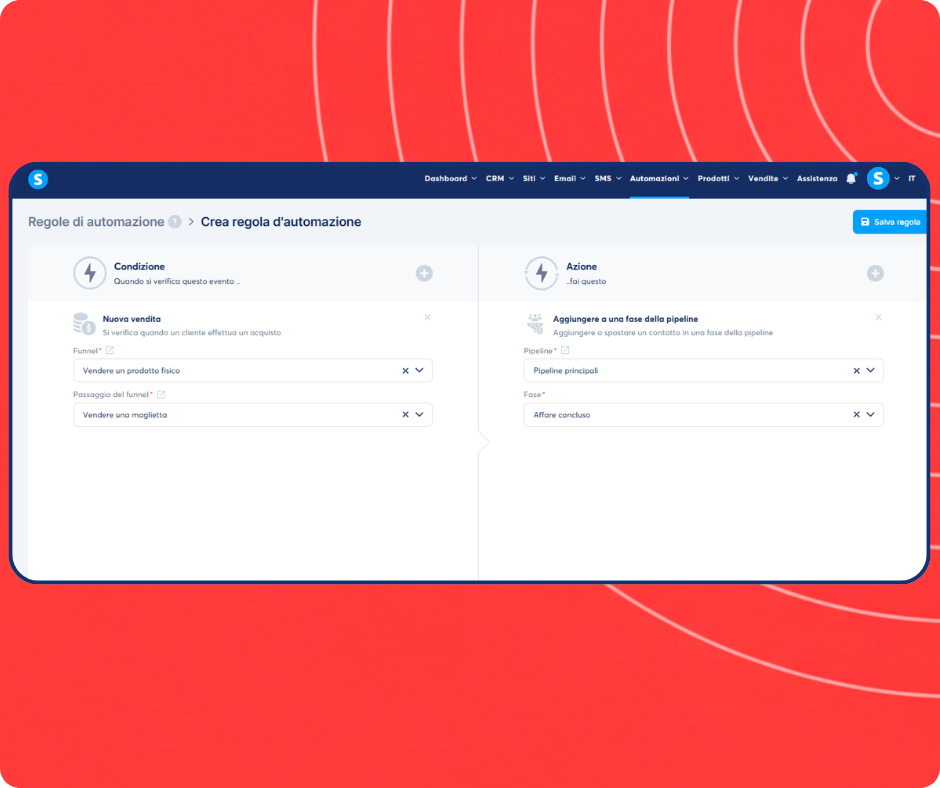Remove the Aggiungere a una fase action
Viewport: 940px width, 788px height.
point(878,317)
